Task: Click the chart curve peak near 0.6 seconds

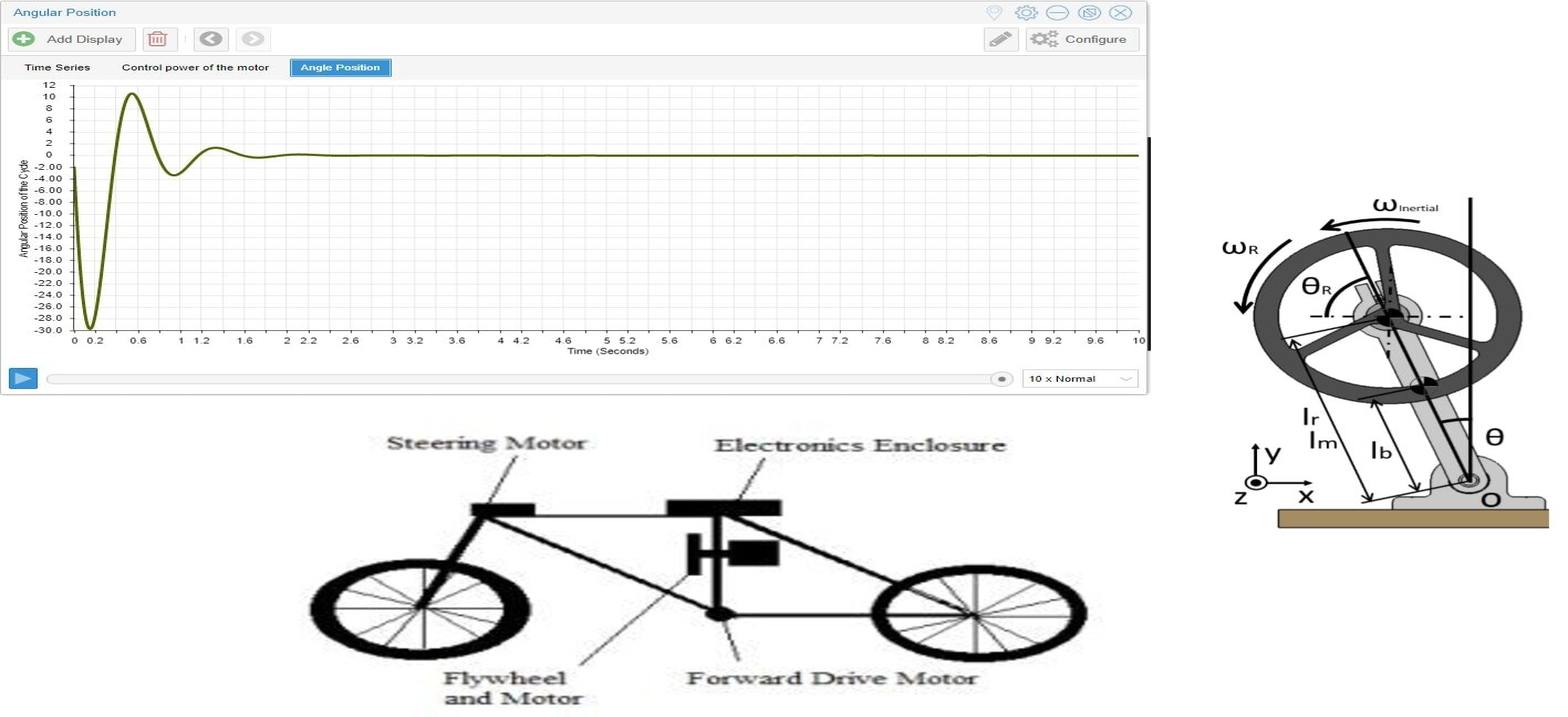Action: [131, 94]
